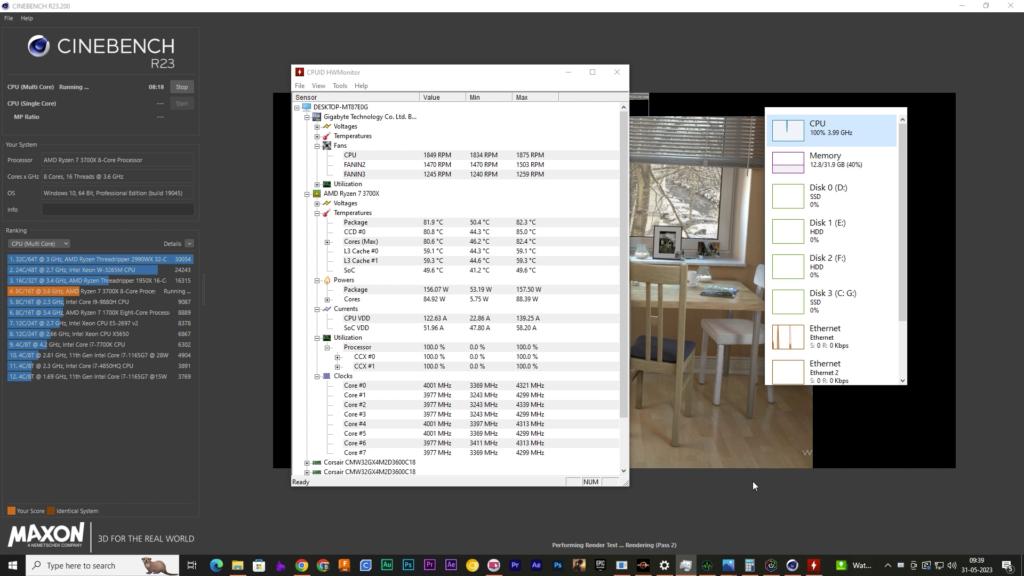Select the CPU performance graph tile

(833, 130)
